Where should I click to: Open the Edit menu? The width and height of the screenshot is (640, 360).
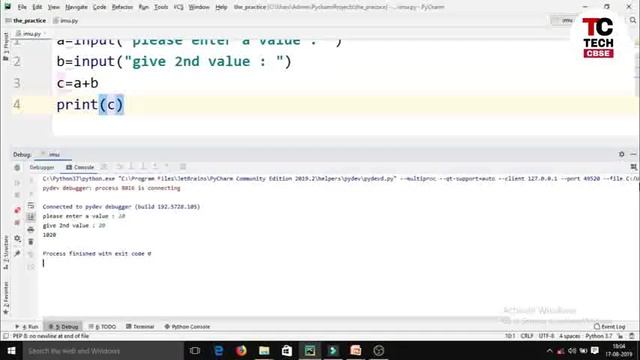(x=37, y=7)
